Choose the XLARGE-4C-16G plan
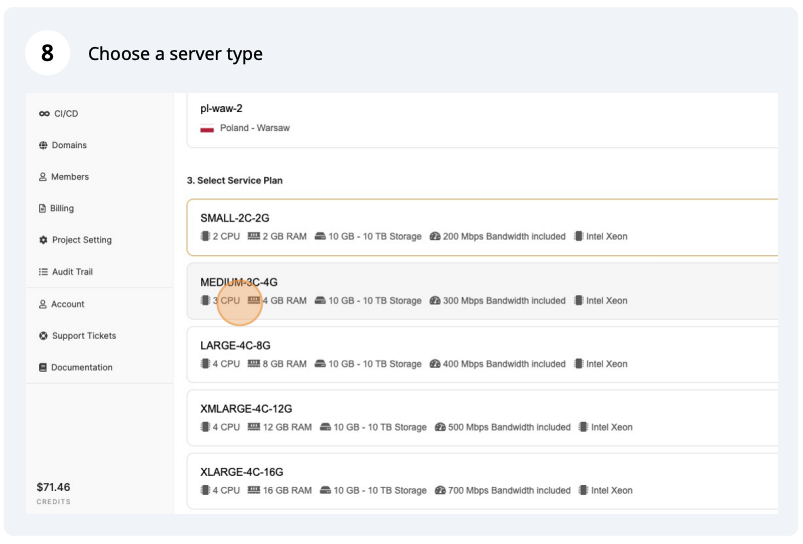This screenshot has width=803, height=544. [x=480, y=480]
